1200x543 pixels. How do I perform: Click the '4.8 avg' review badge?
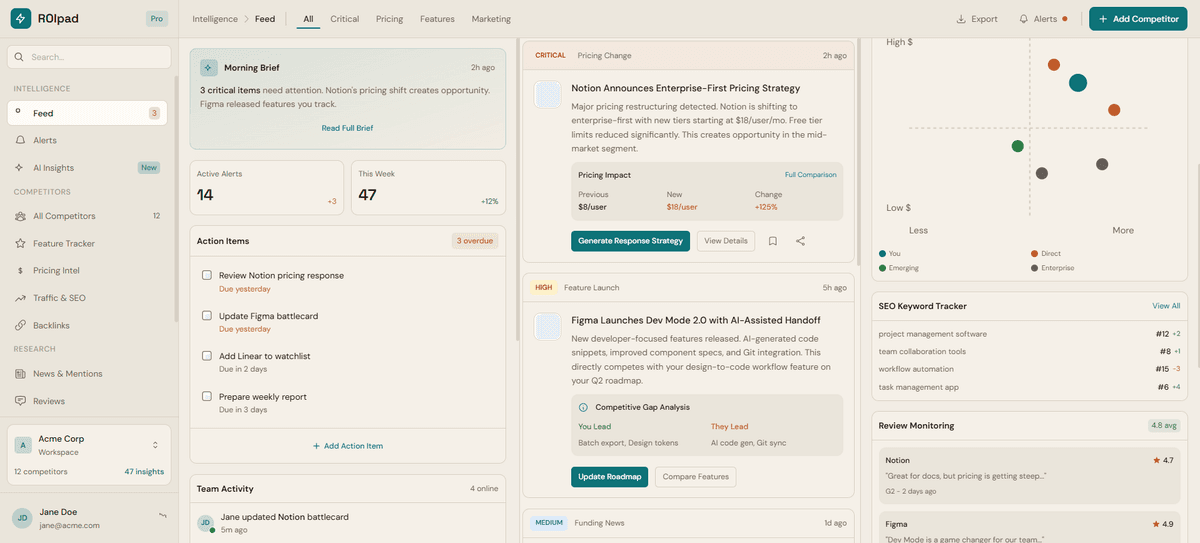point(1165,425)
